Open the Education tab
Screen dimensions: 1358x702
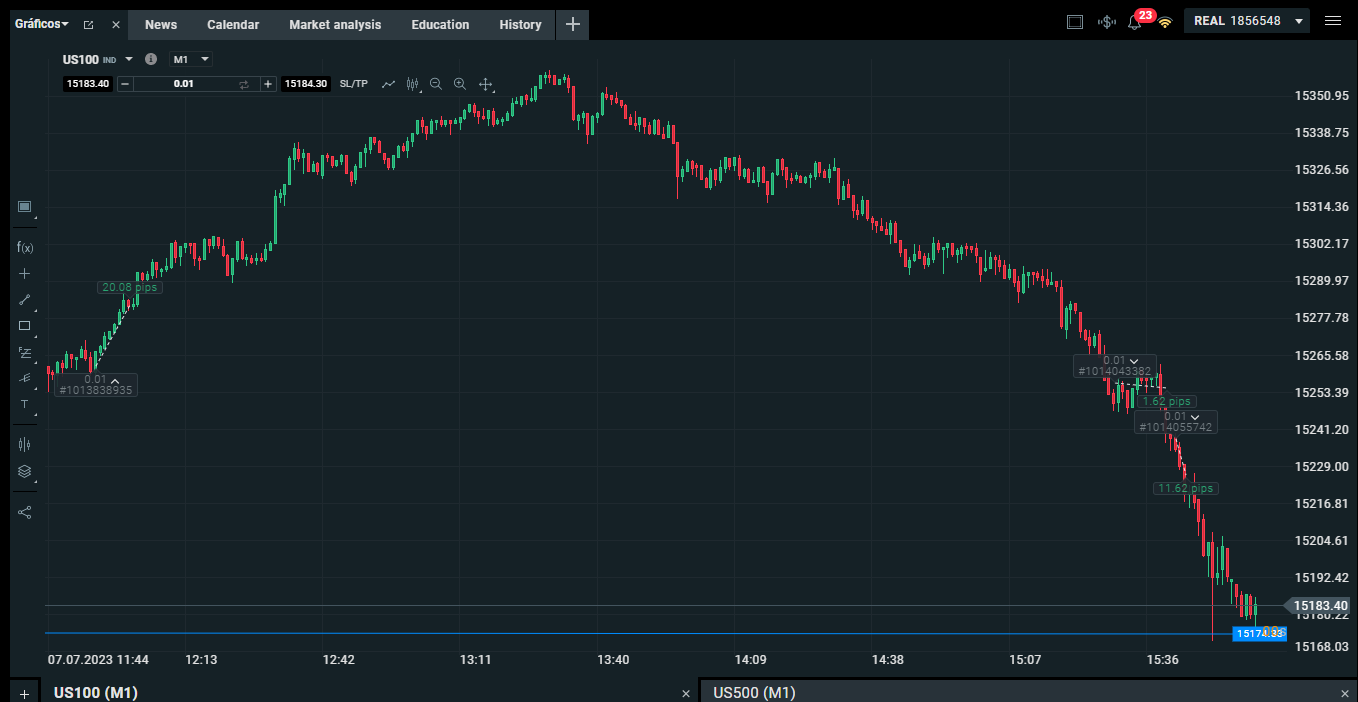coord(440,25)
